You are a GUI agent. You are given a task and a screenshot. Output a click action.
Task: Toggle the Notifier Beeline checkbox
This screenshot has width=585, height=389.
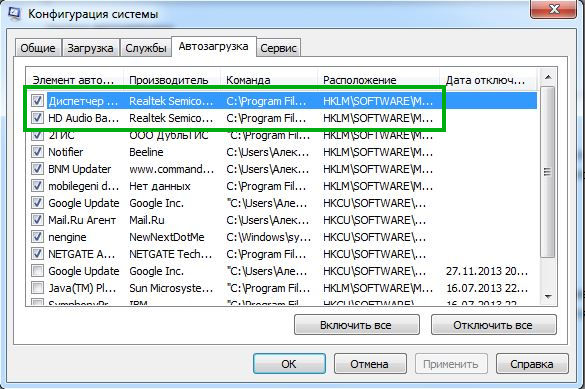pyautogui.click(x=37, y=152)
